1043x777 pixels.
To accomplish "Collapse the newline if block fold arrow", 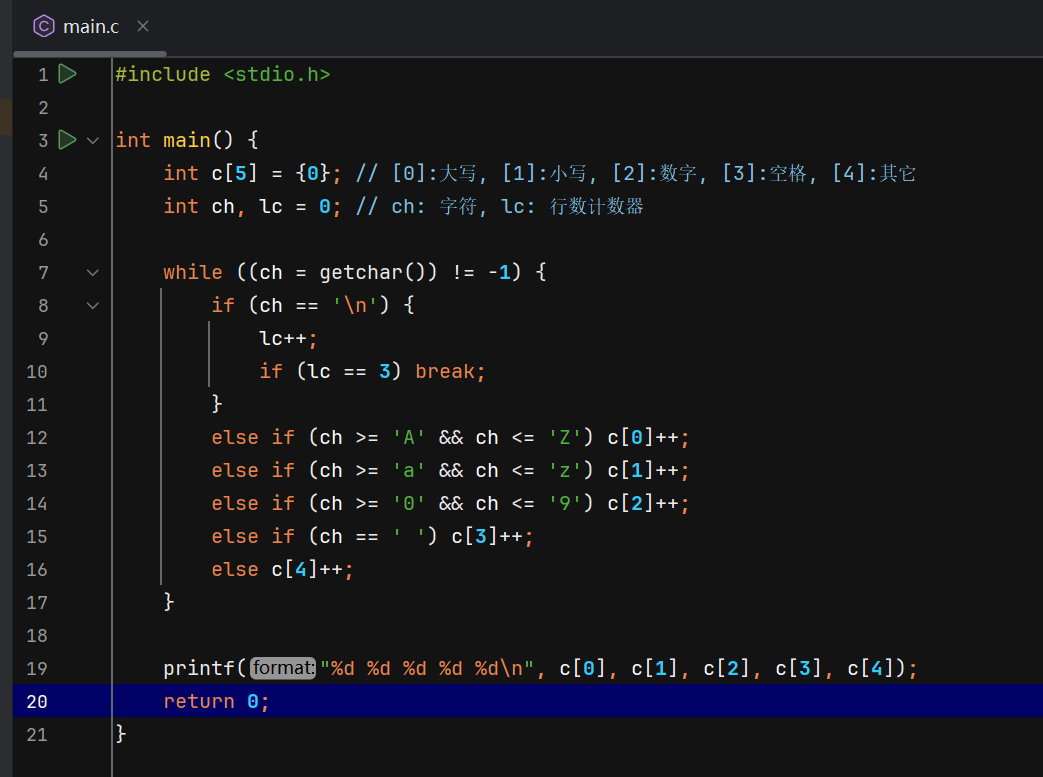I will 92,305.
